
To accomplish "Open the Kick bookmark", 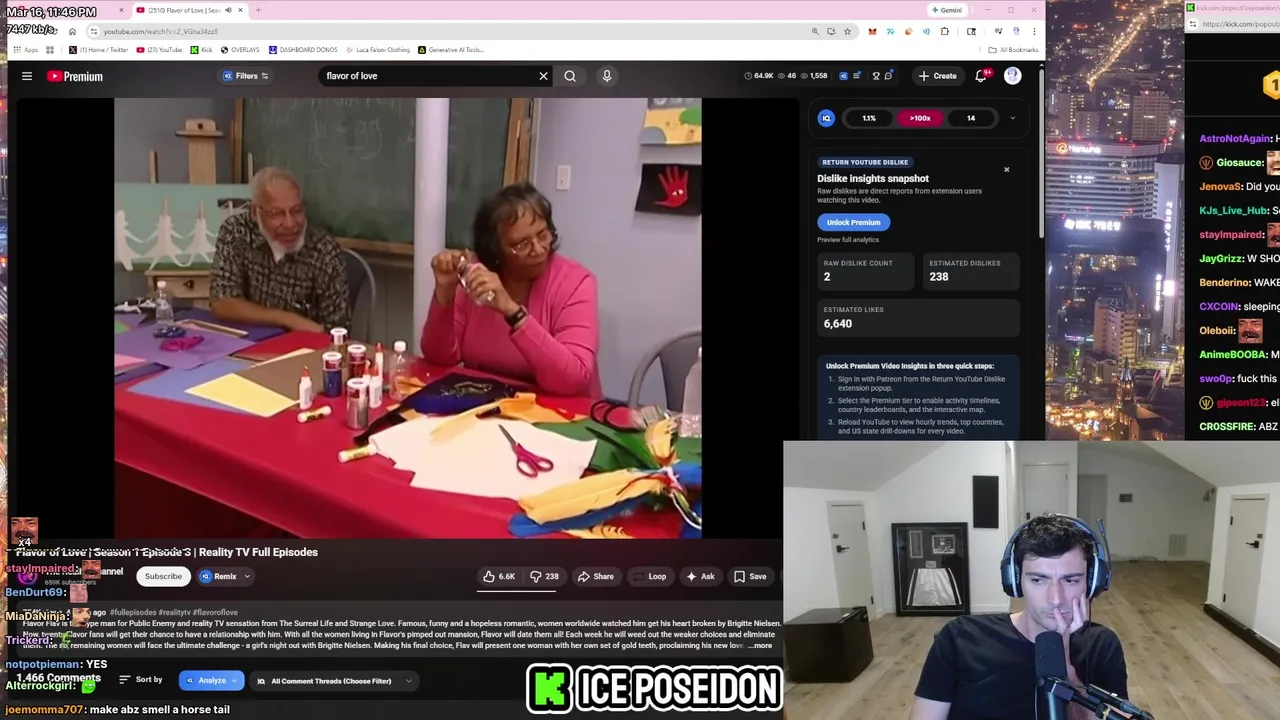I will tap(202, 50).
